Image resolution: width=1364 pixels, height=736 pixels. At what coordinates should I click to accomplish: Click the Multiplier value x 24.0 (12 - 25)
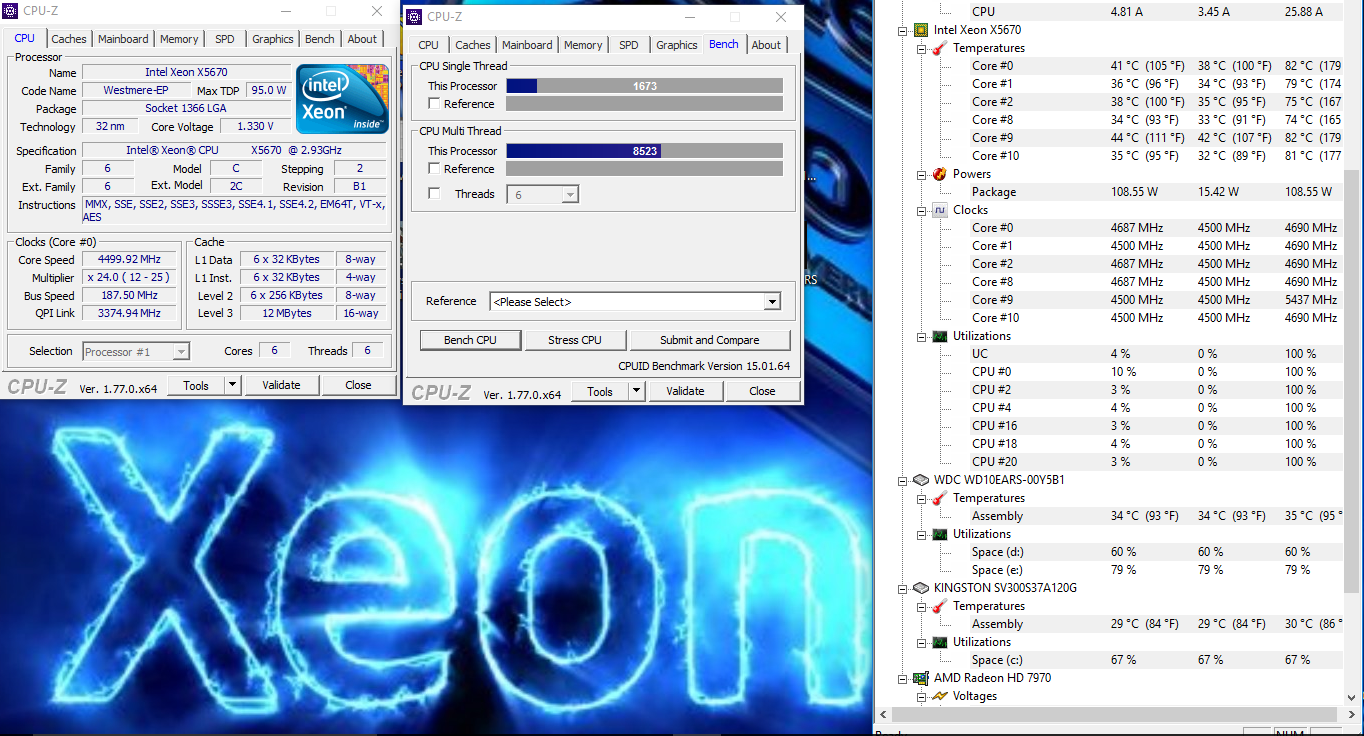point(131,278)
